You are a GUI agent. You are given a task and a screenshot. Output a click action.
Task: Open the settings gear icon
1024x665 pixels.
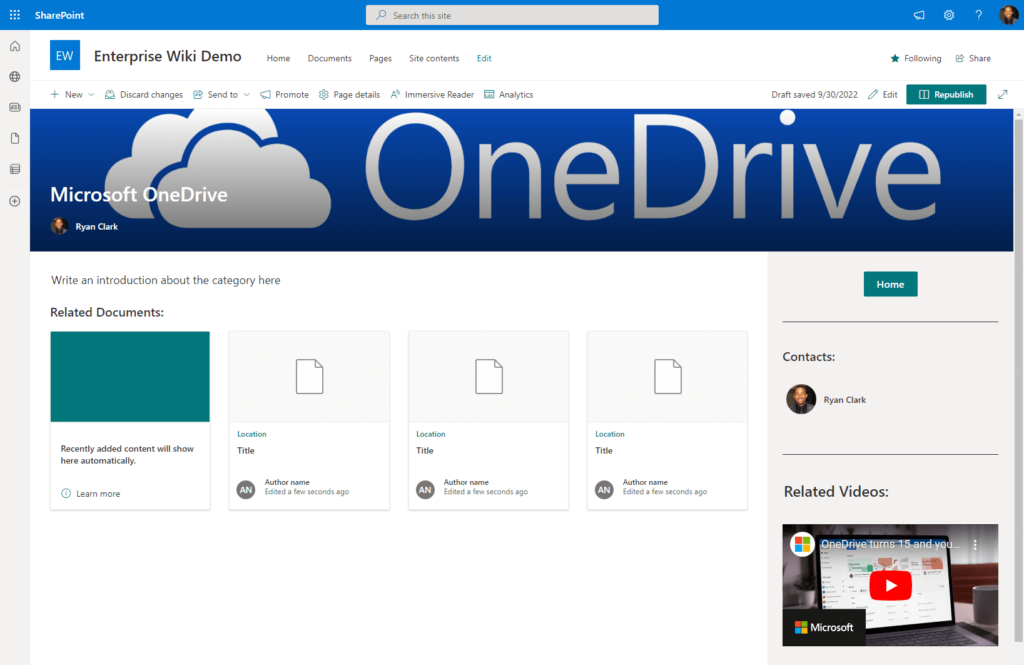point(949,15)
